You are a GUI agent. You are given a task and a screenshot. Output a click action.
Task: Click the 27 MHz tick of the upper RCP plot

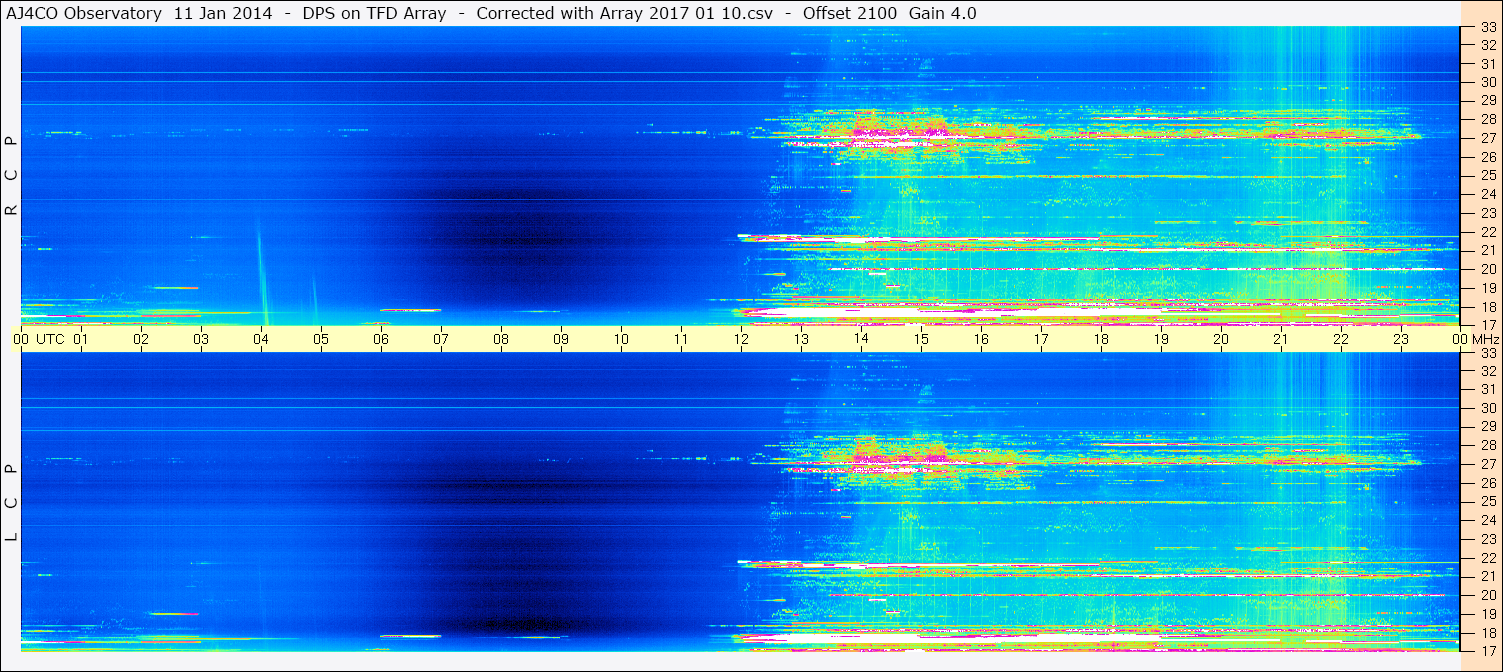(x=1487, y=139)
